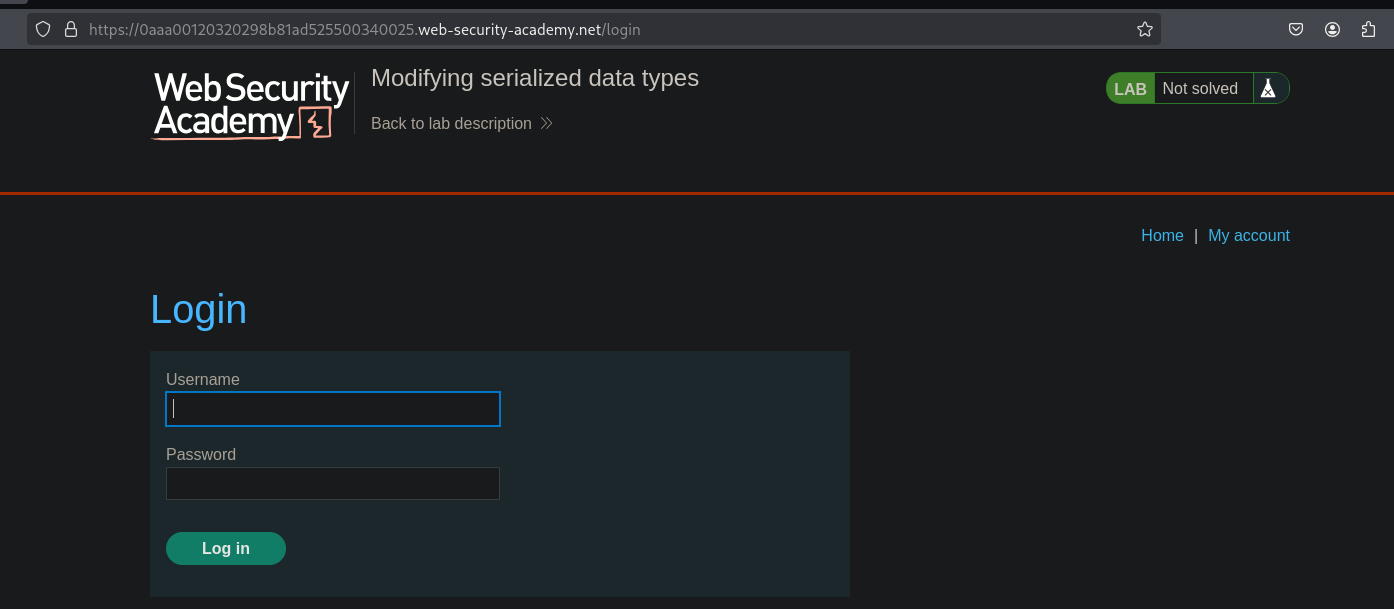Viewport: 1394px width, 609px height.
Task: Click the double chevron beside lab description
Action: [546, 124]
